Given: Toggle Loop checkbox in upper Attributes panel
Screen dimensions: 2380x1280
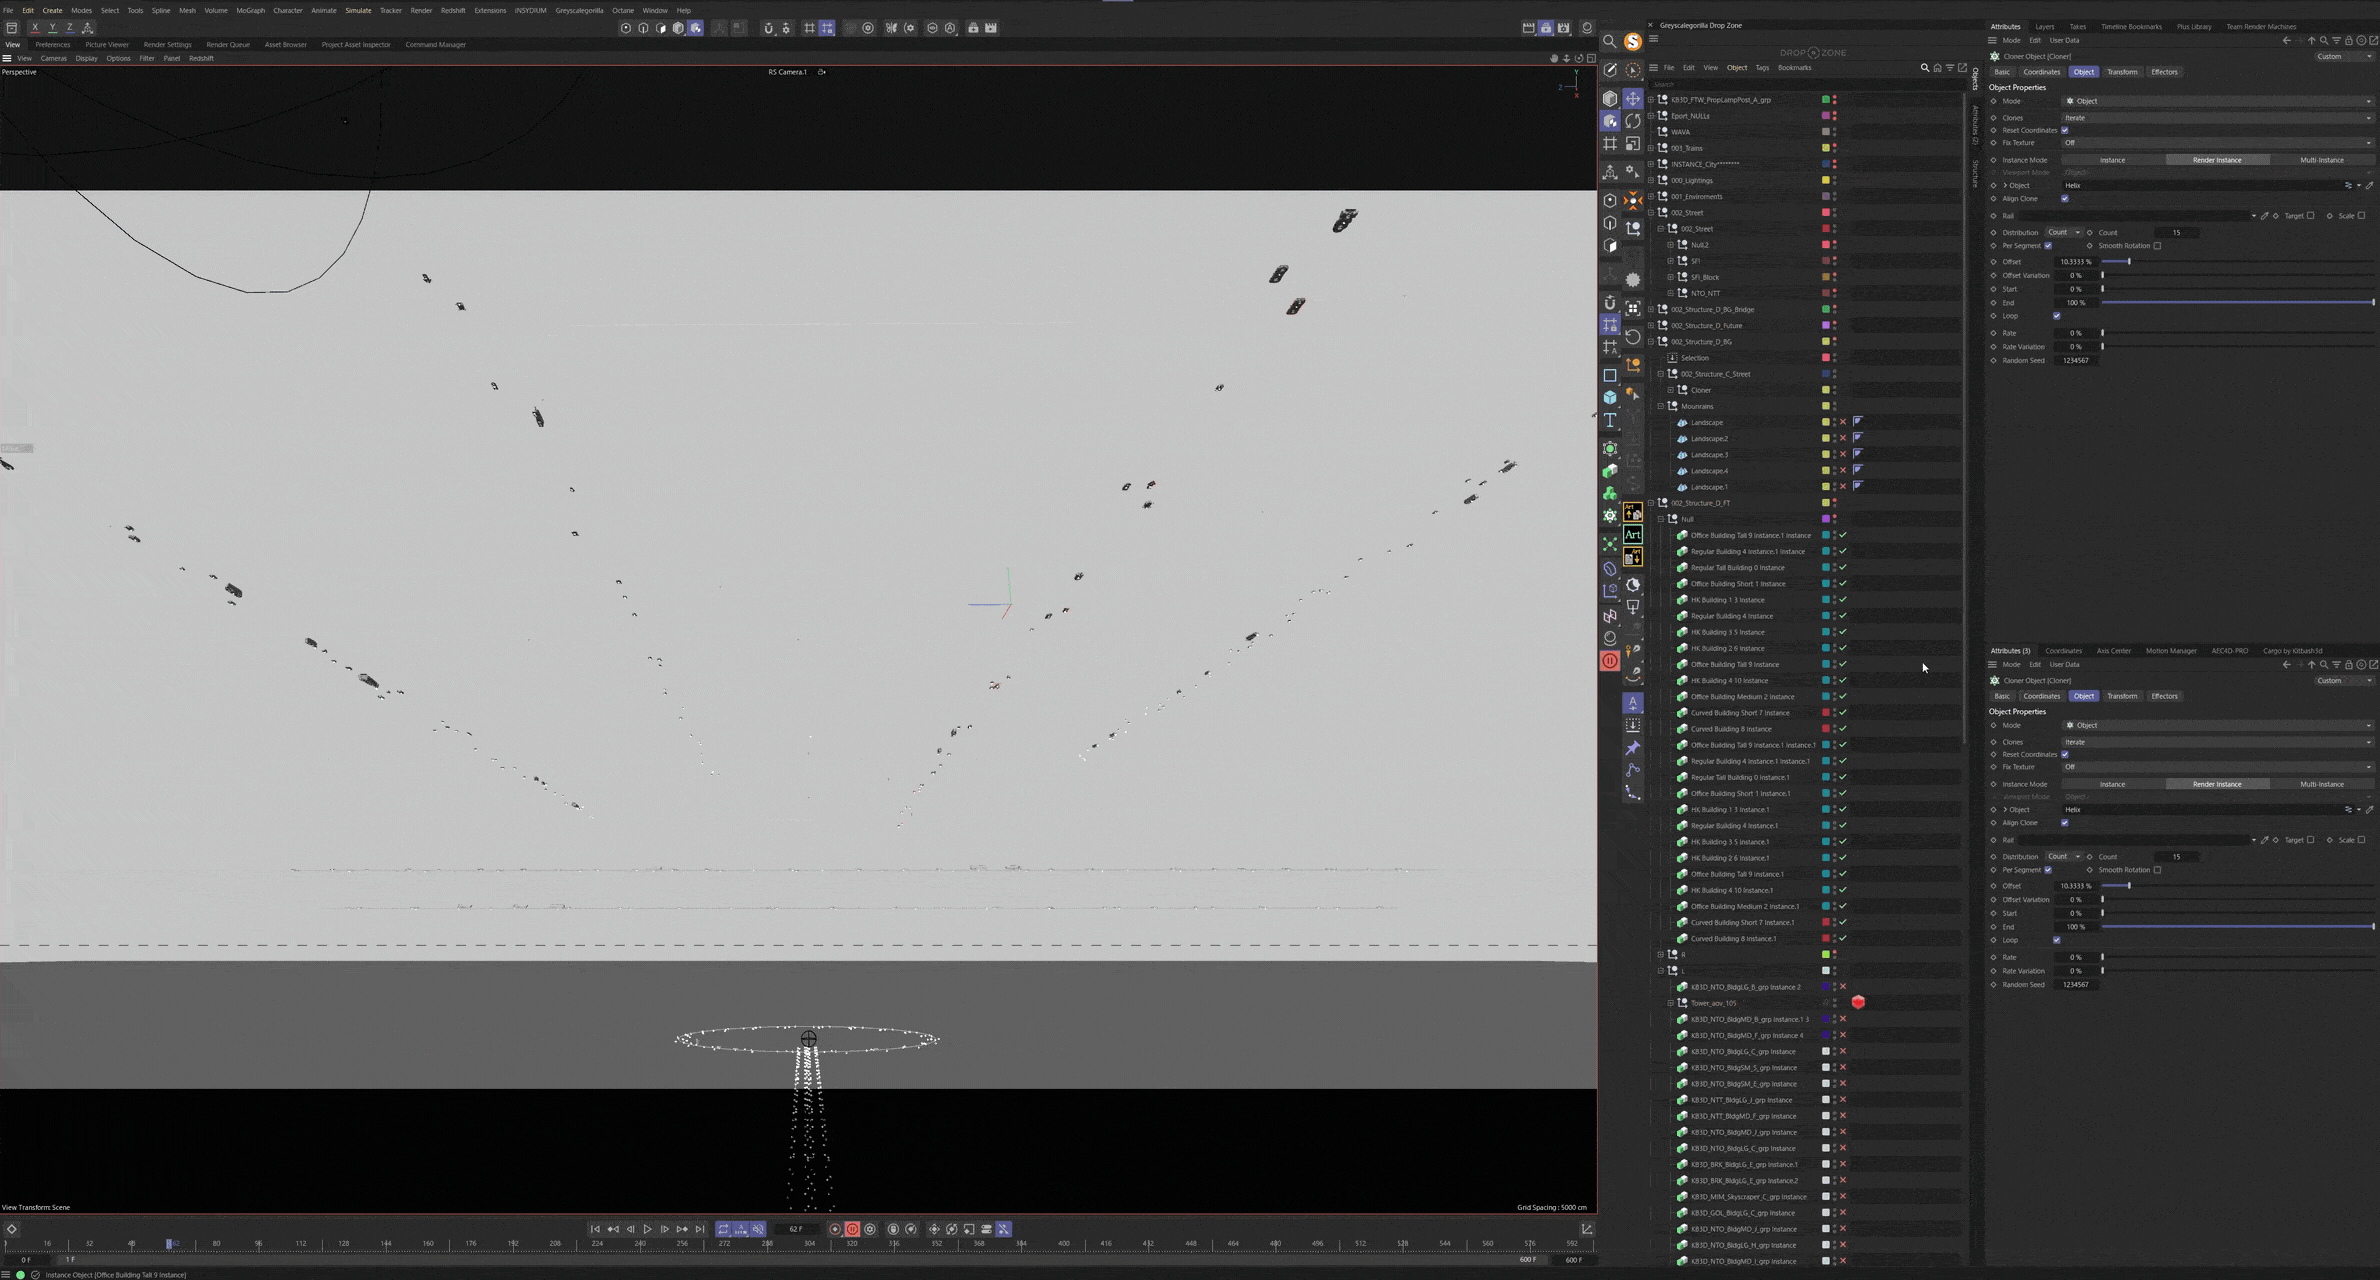Looking at the screenshot, I should click(2057, 316).
